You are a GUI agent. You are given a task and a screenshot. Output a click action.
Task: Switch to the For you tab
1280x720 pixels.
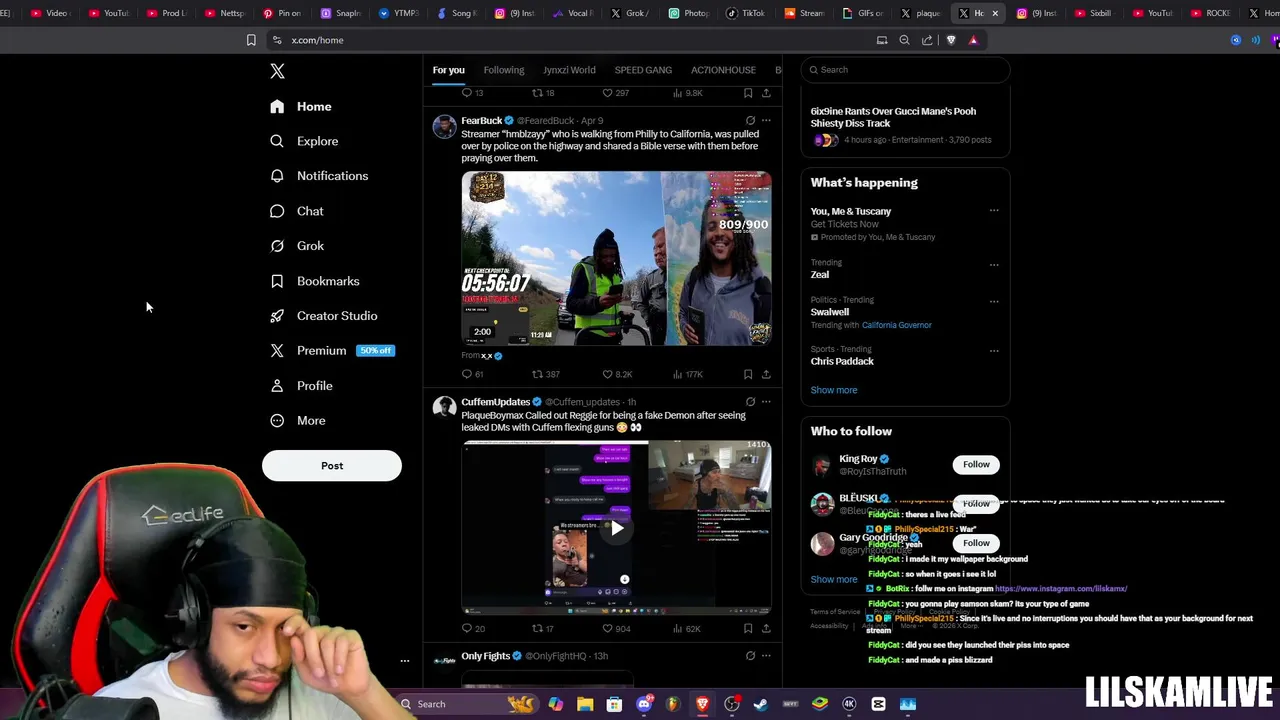tap(449, 70)
